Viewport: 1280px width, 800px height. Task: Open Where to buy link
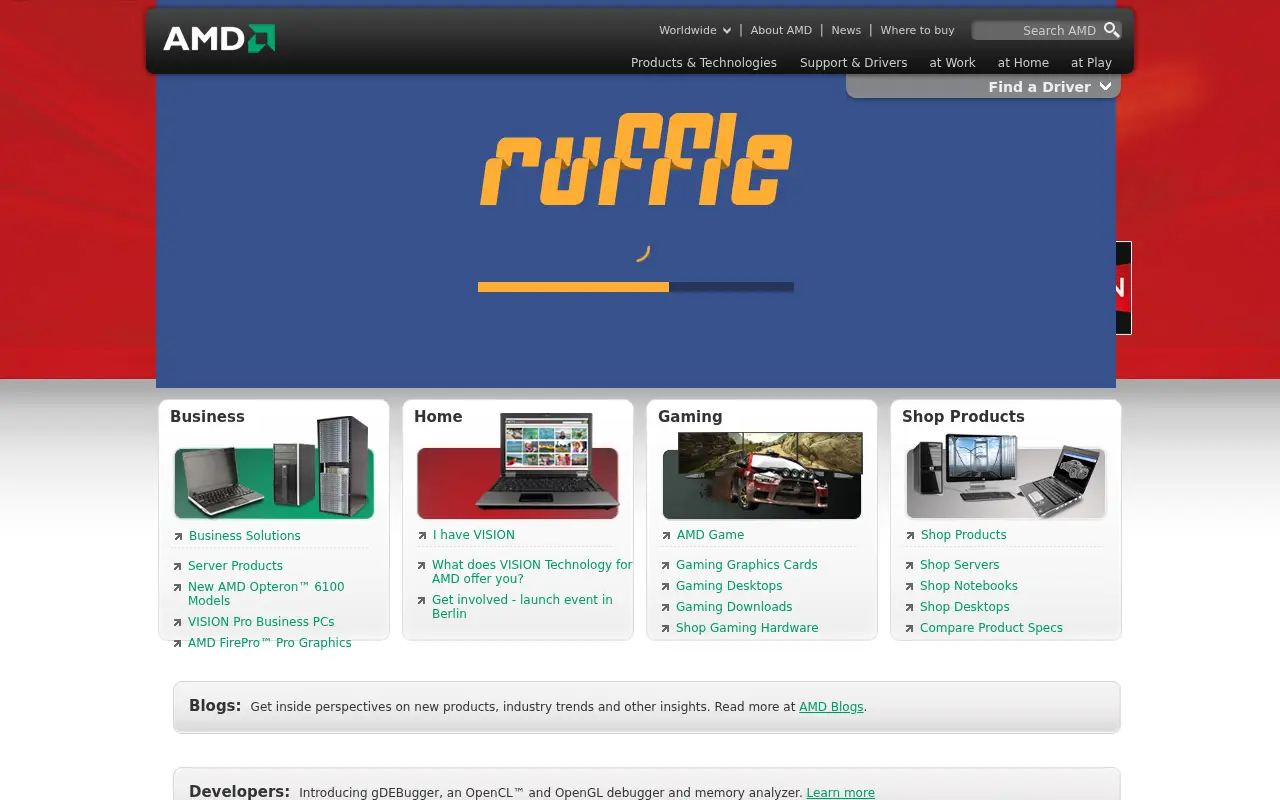[917, 30]
